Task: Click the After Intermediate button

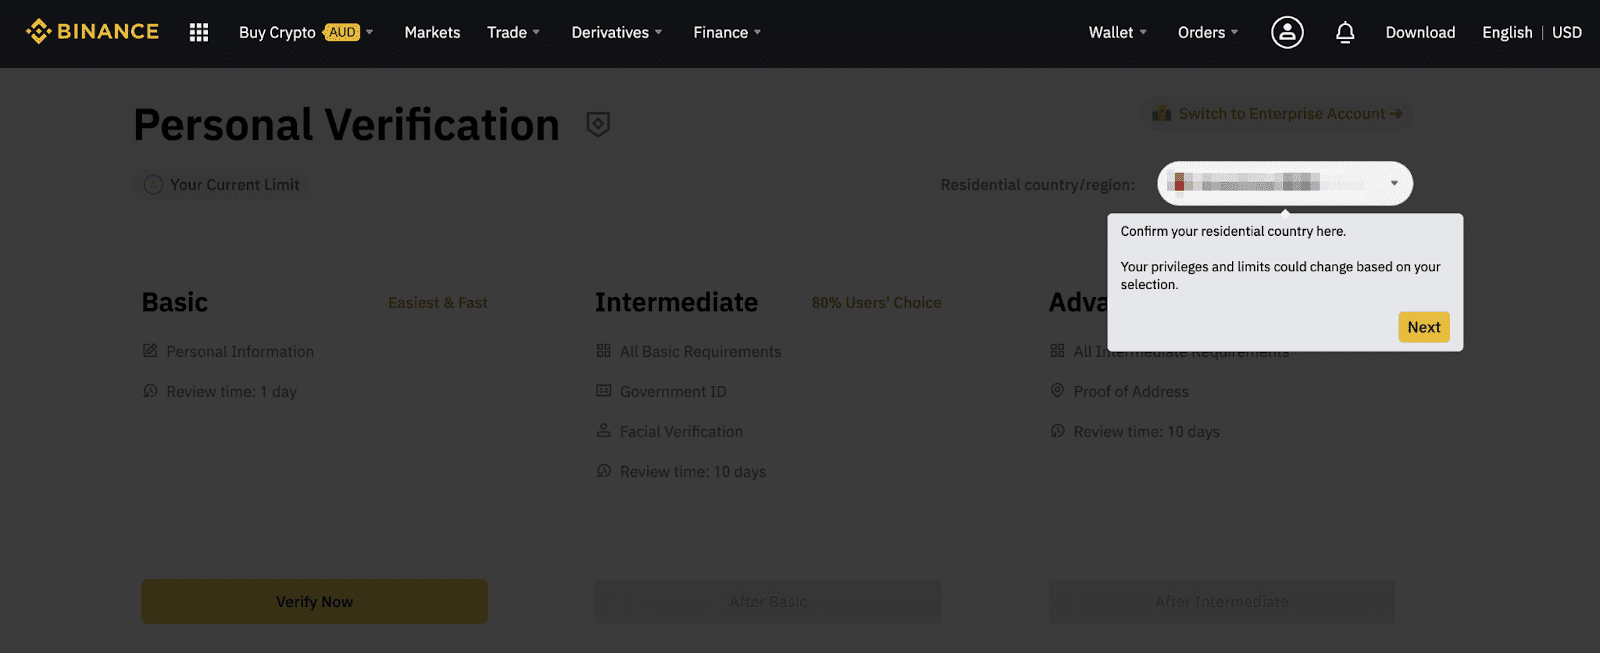Action: pyautogui.click(x=1221, y=601)
